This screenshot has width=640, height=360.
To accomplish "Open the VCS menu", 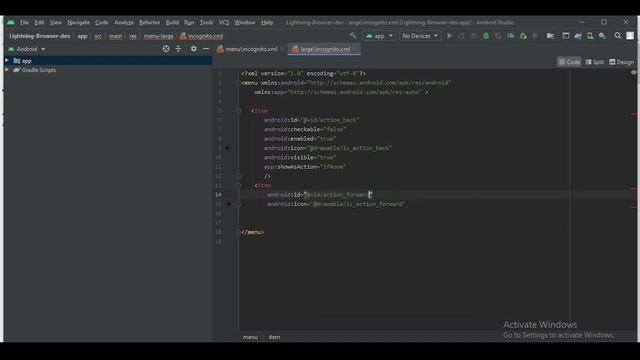I will [224, 22].
